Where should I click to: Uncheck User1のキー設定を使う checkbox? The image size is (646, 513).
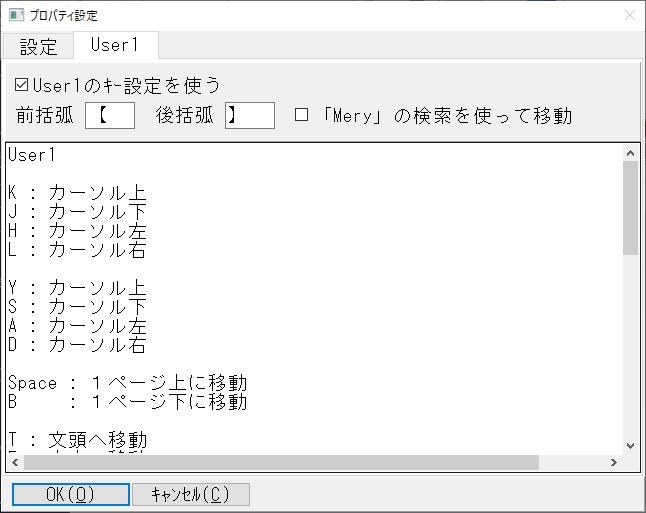tap(22, 86)
